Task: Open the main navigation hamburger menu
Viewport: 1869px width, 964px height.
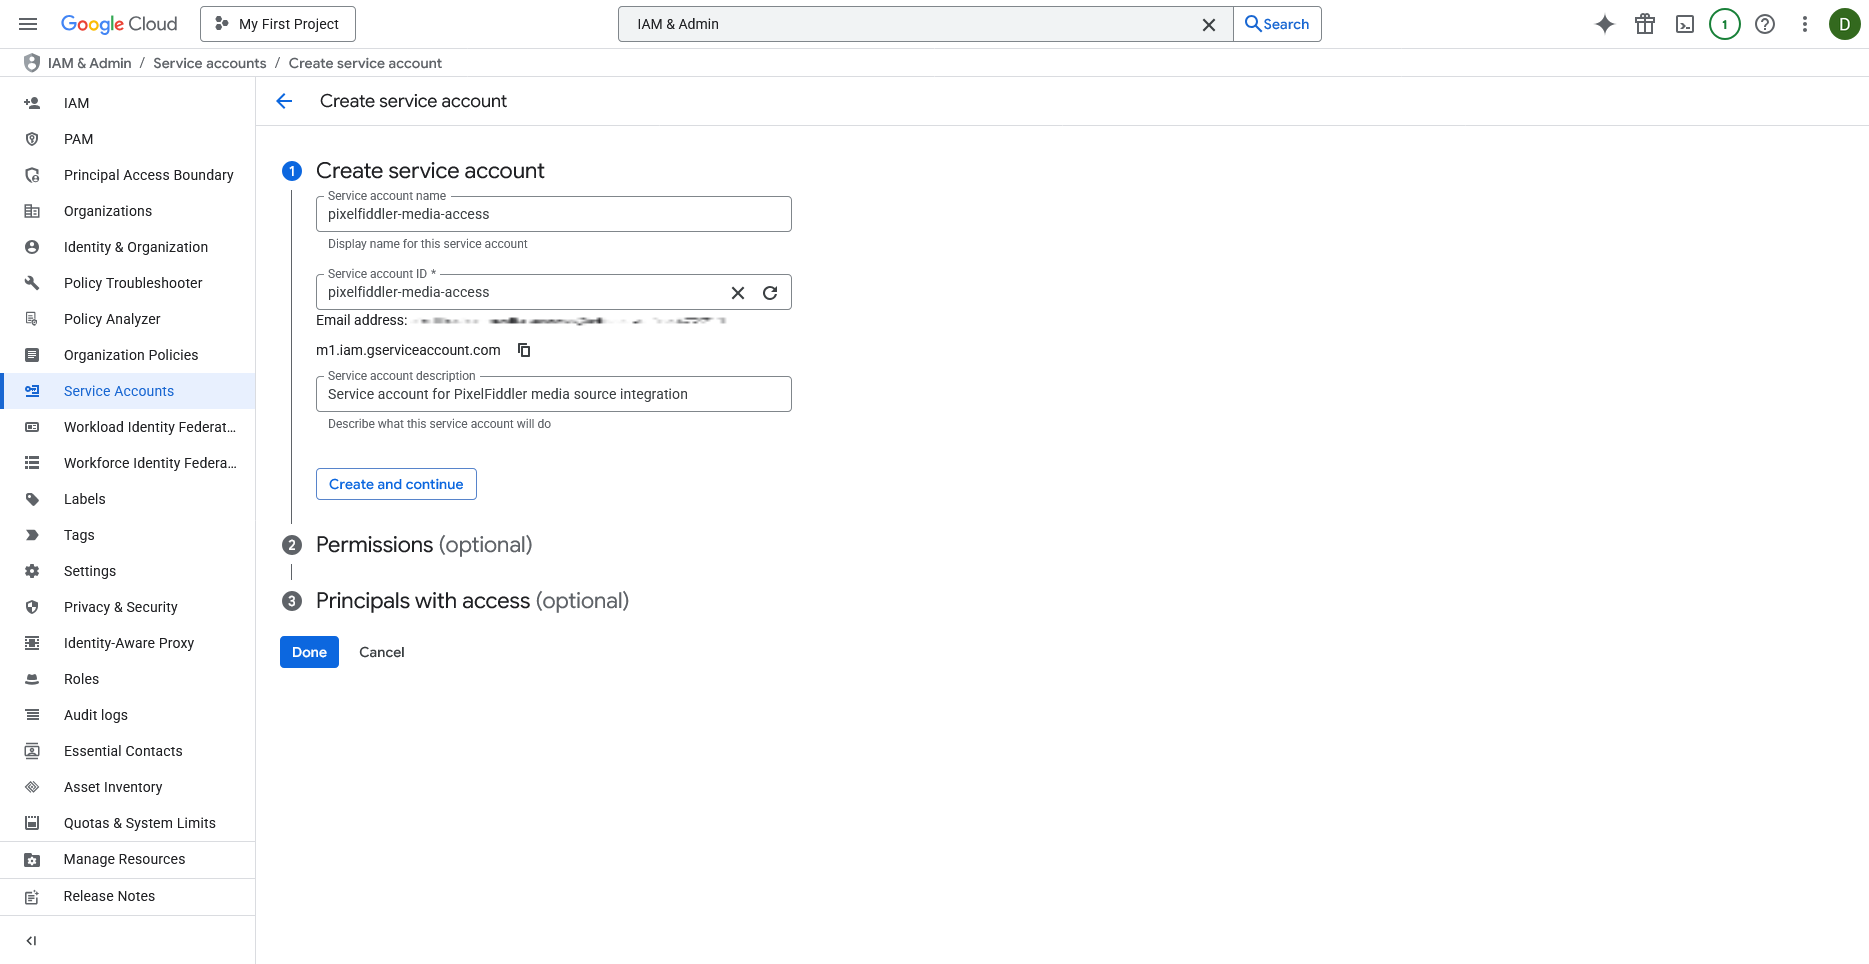Action: 28,24
